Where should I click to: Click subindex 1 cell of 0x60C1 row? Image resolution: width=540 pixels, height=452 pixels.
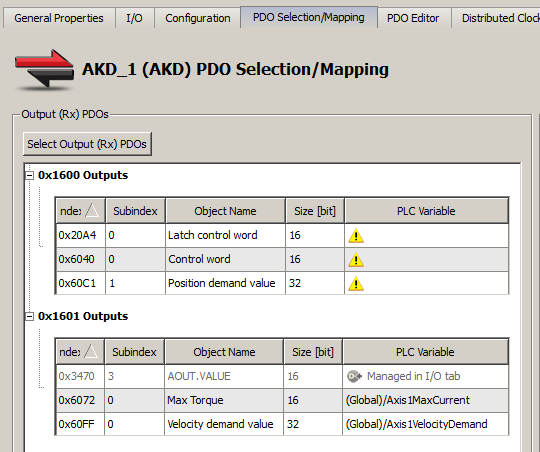pyautogui.click(x=135, y=283)
